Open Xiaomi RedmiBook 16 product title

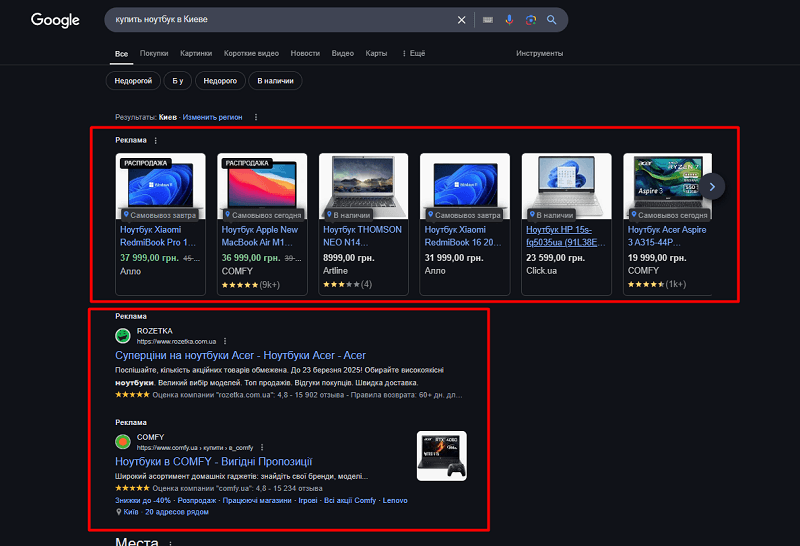coord(463,236)
